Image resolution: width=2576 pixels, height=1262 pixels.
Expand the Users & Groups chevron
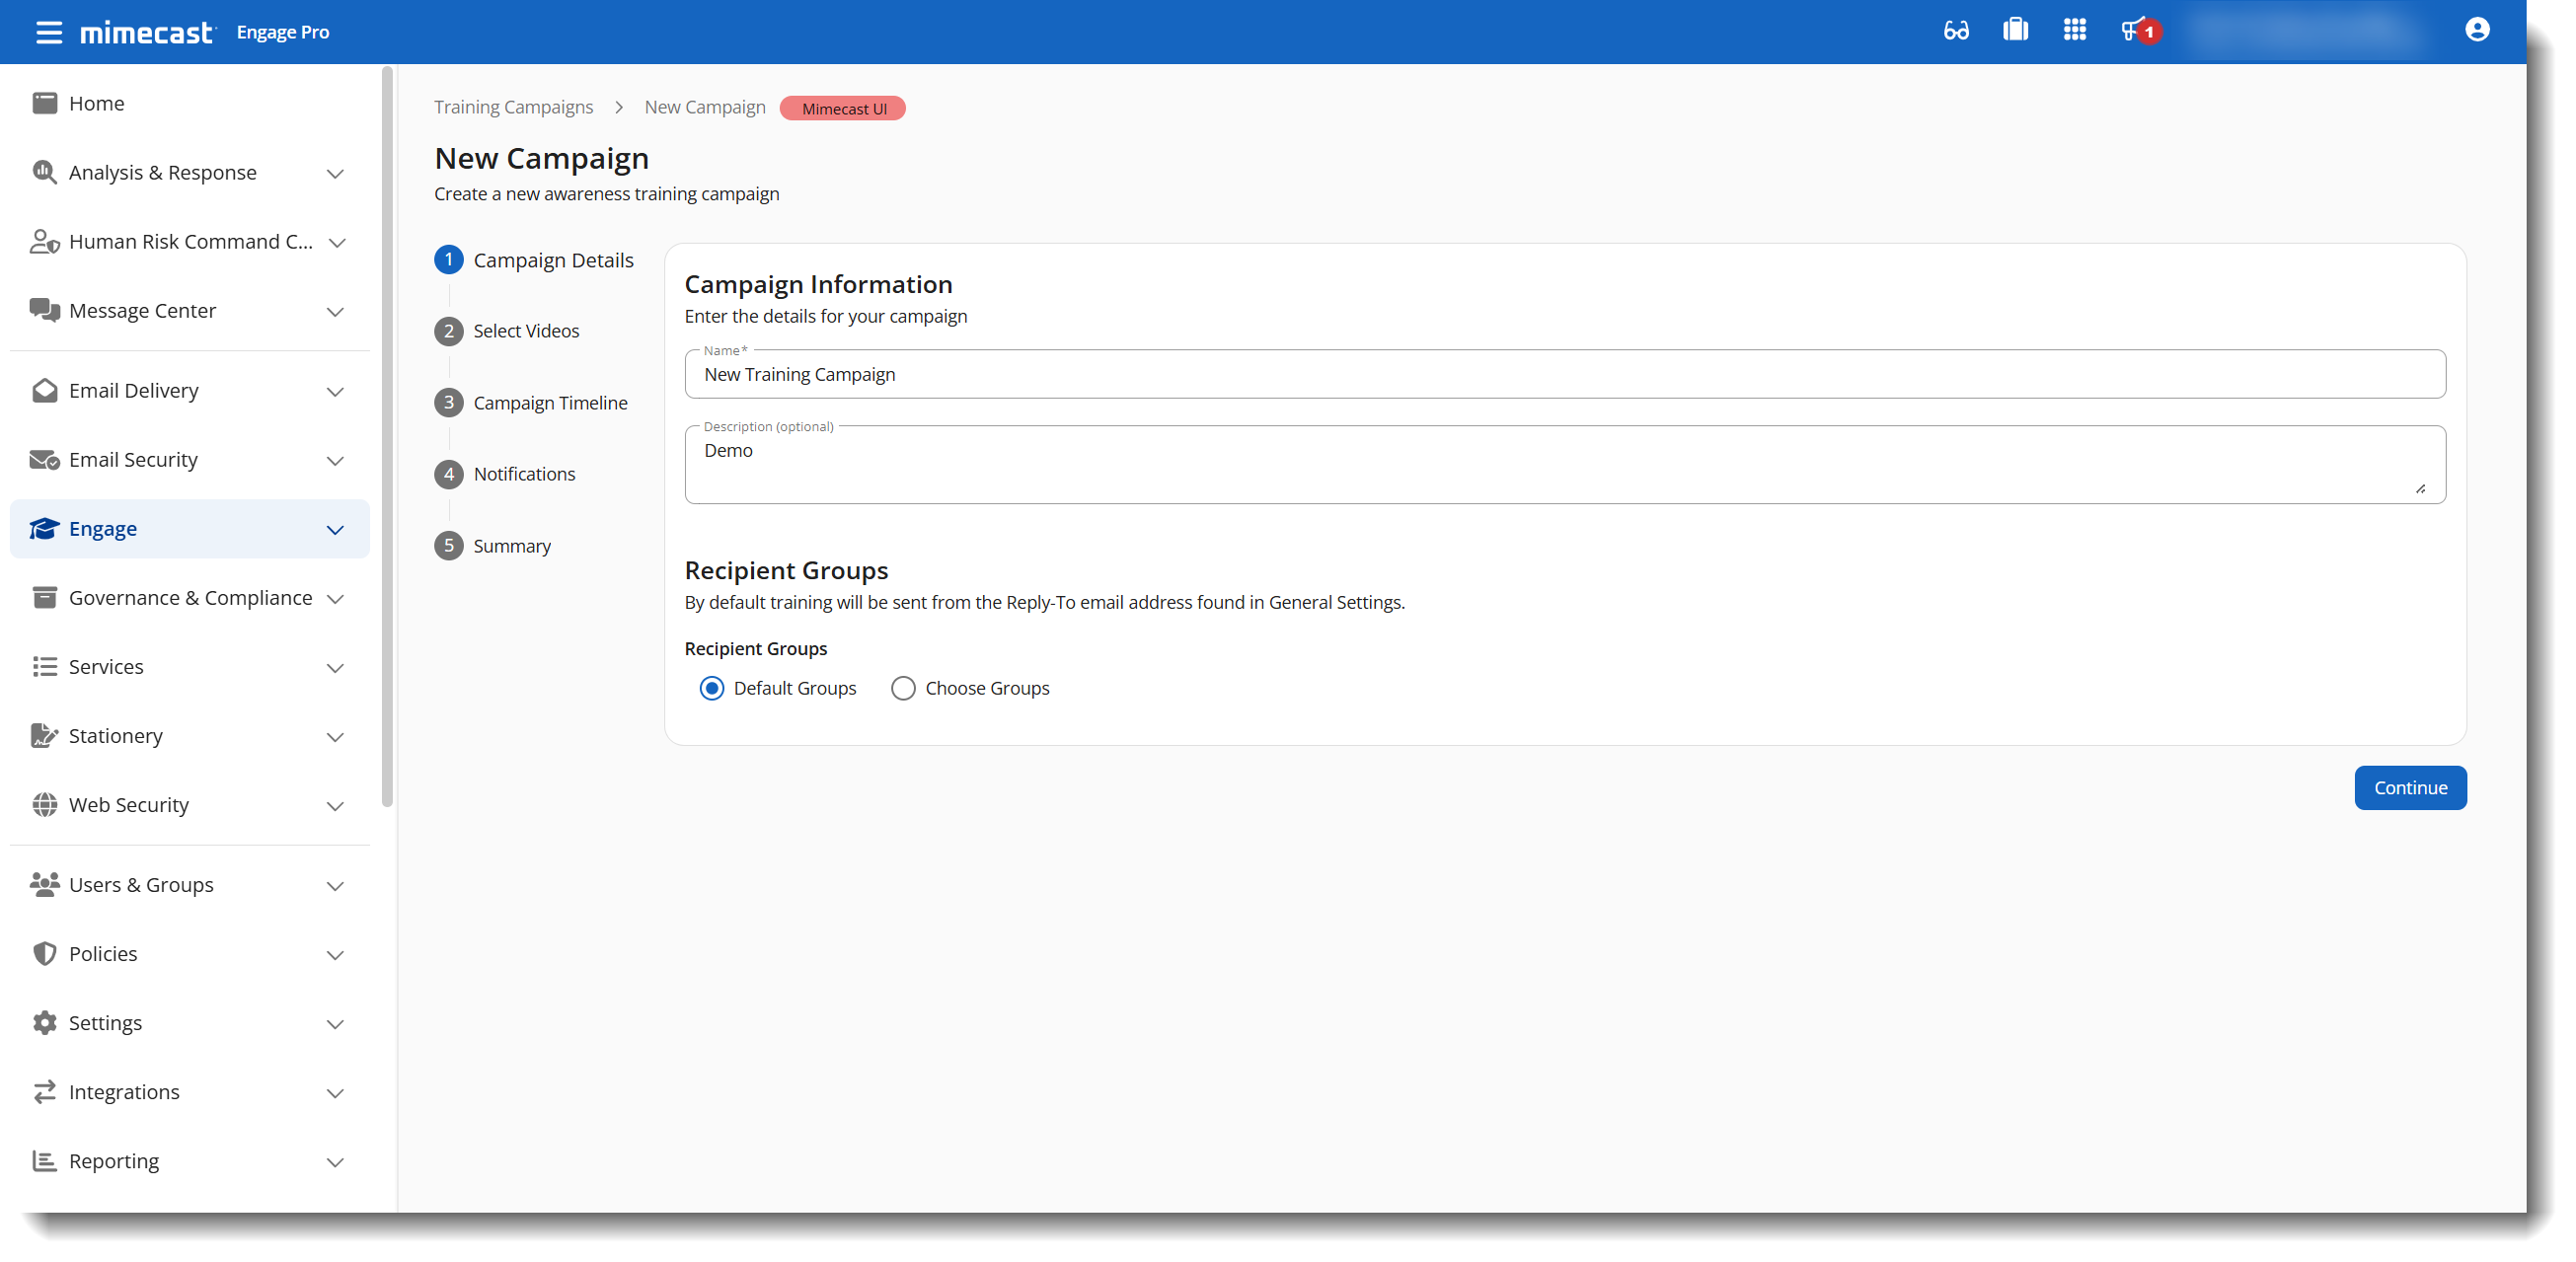click(x=335, y=885)
